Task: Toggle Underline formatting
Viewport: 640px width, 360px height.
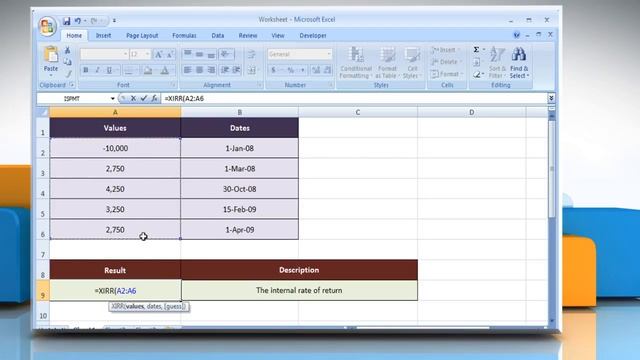Action: click(x=109, y=71)
